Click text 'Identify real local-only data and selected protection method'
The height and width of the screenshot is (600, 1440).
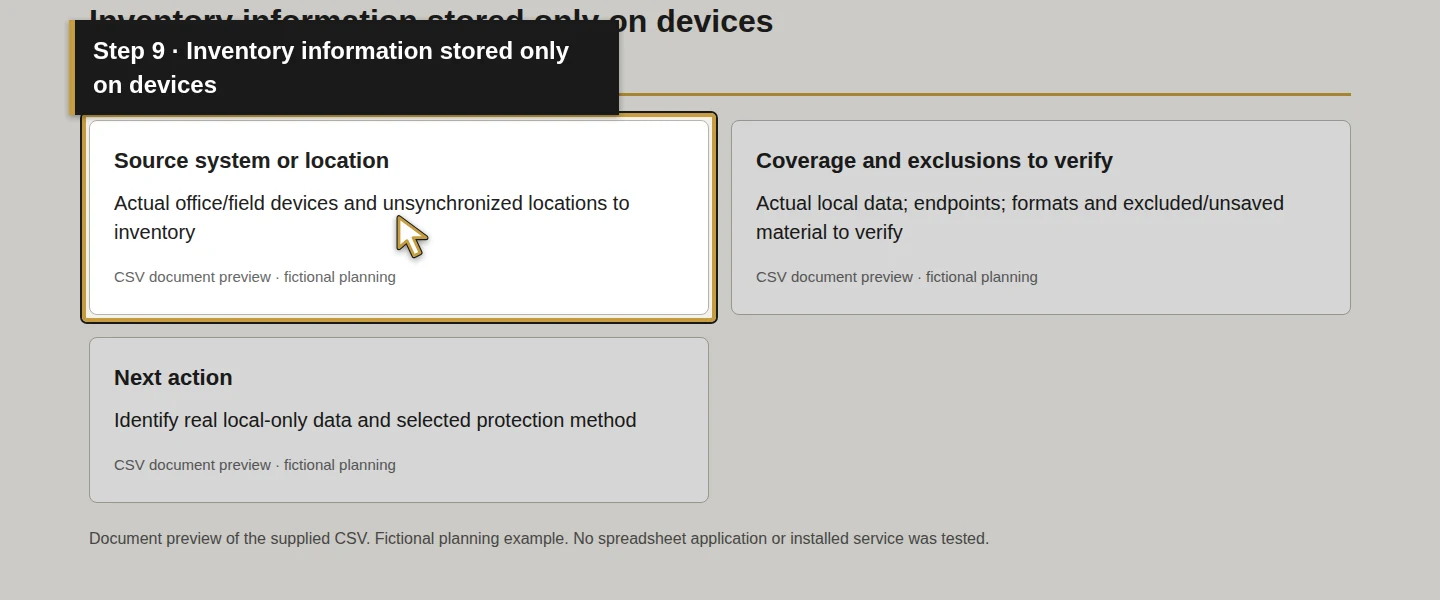coord(375,420)
